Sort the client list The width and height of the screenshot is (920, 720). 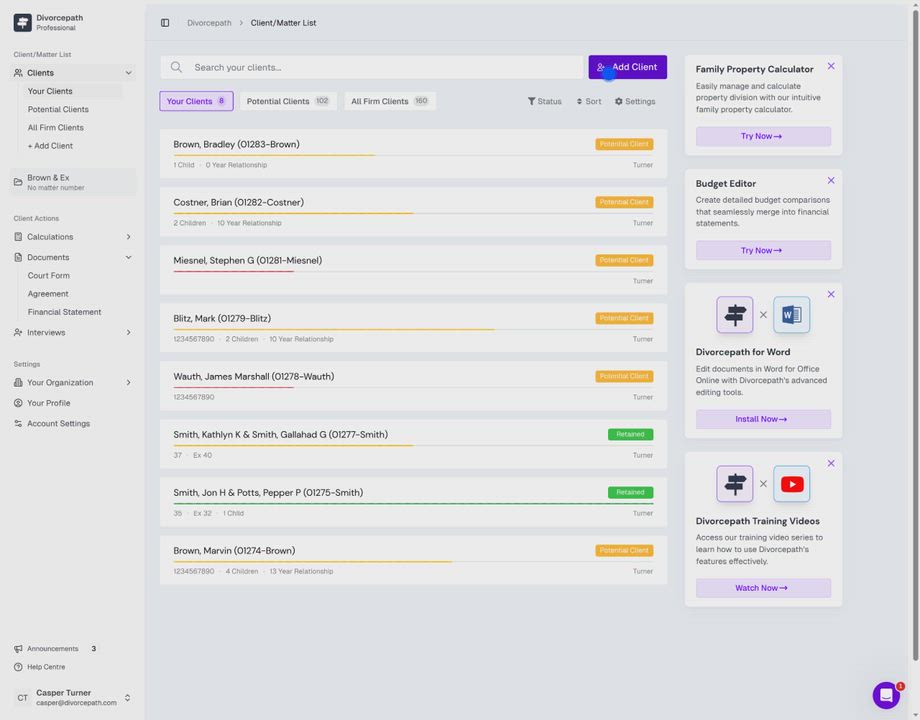588,101
